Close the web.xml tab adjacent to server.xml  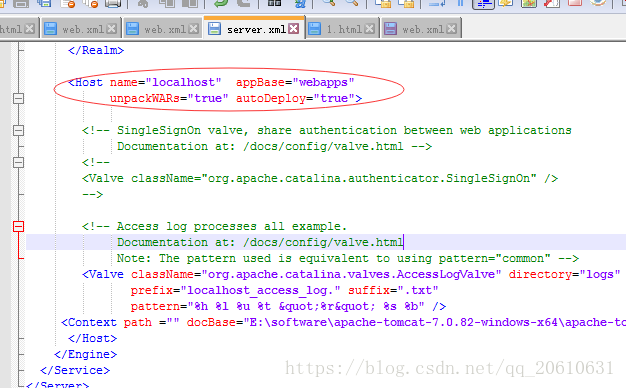click(194, 29)
